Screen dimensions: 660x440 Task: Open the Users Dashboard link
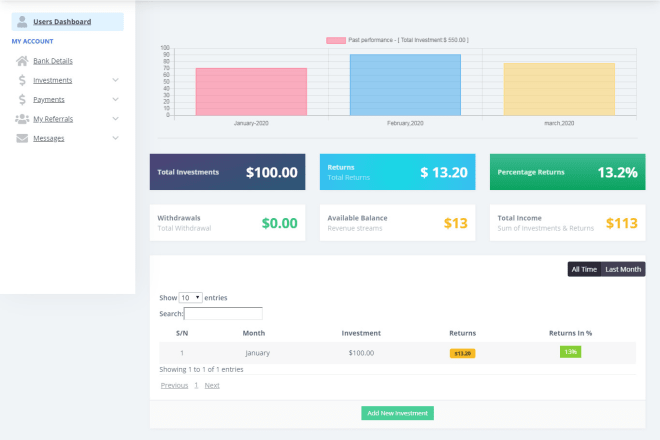point(62,21)
